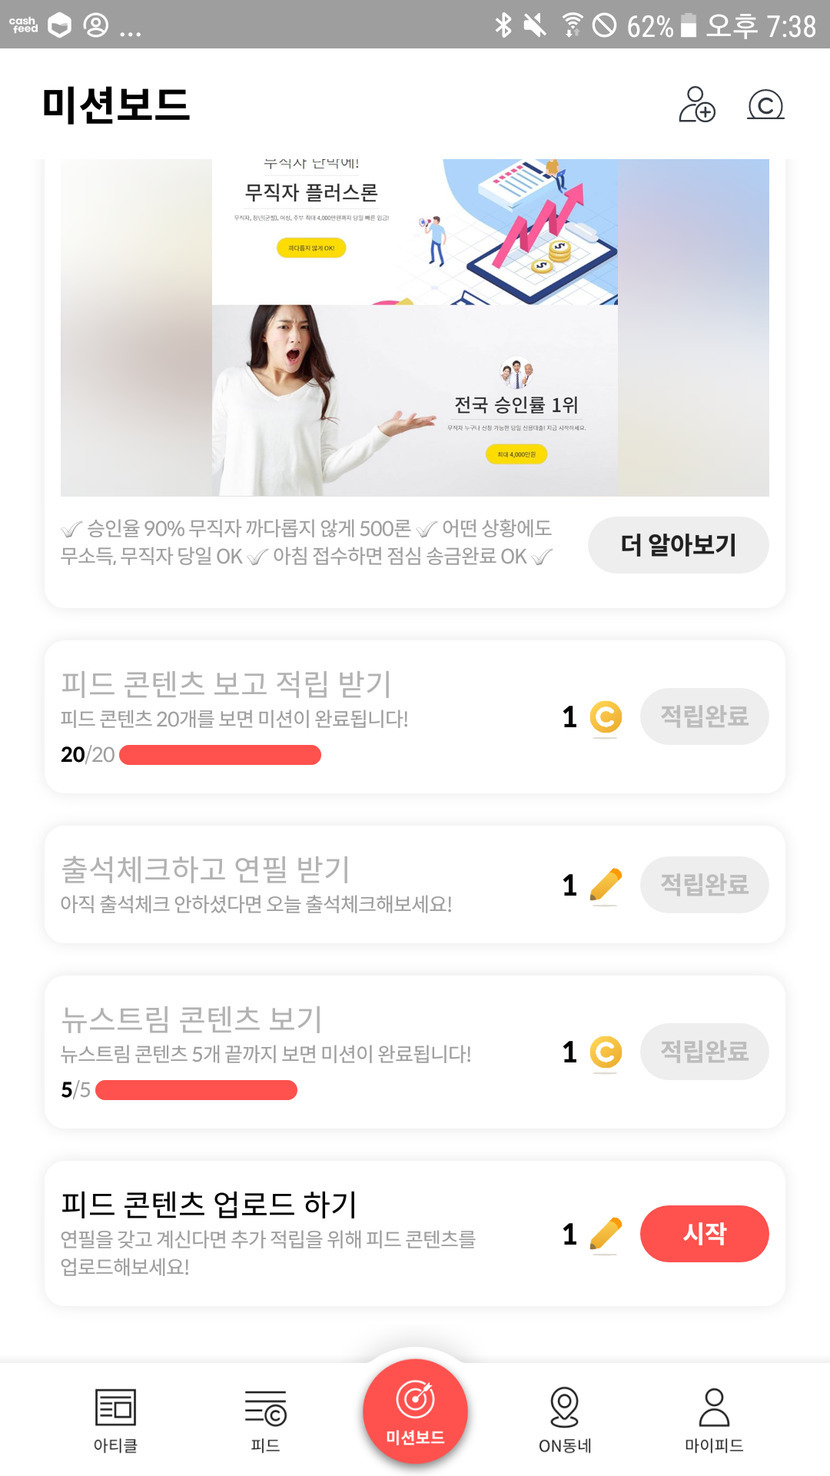Tap the cash feed icon in status bar
Viewport: 830px width, 1476px height.
coord(23,25)
